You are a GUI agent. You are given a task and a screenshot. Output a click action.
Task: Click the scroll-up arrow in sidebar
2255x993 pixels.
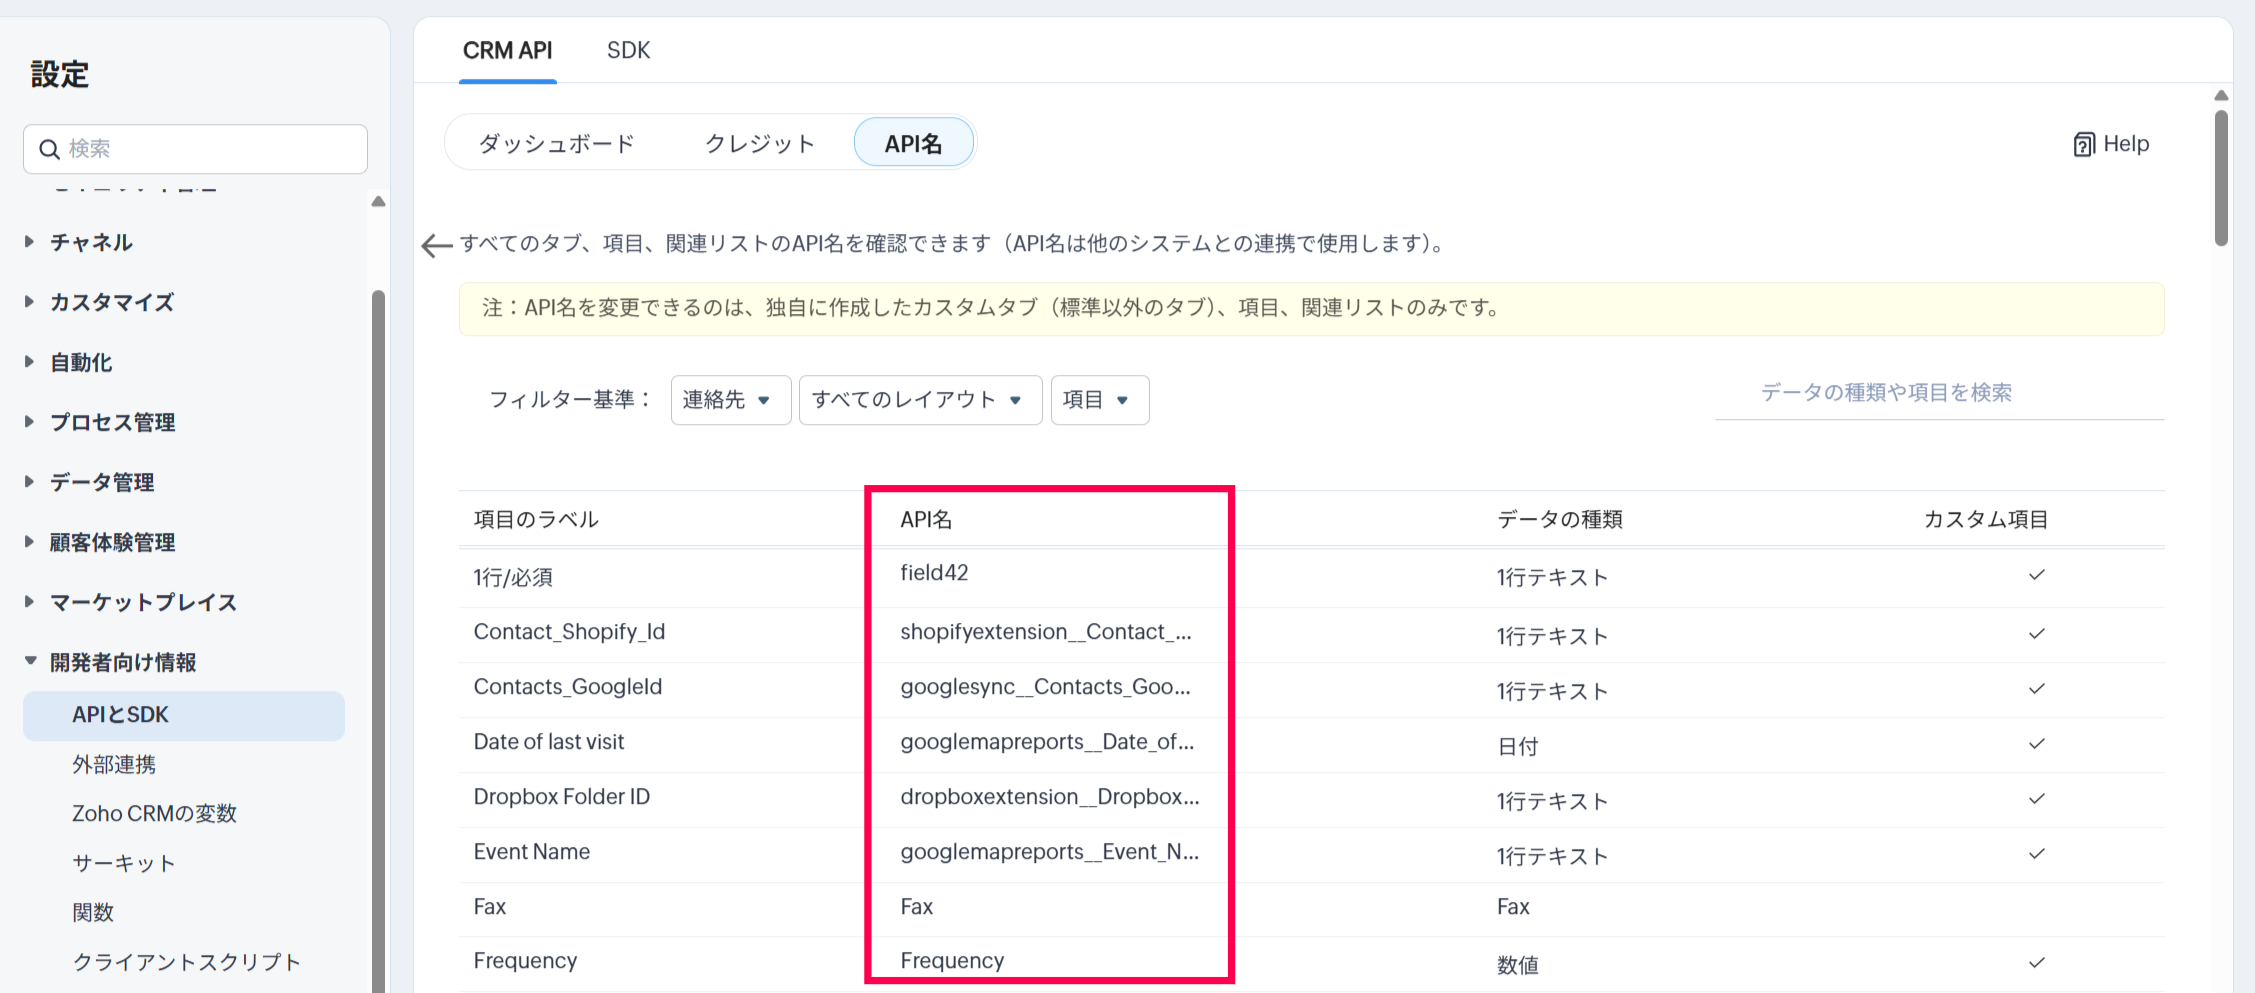click(x=378, y=202)
